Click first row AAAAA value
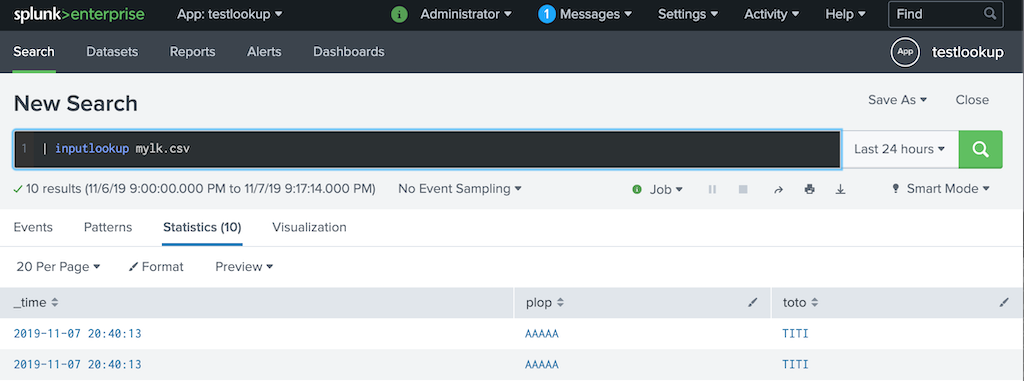 point(542,334)
